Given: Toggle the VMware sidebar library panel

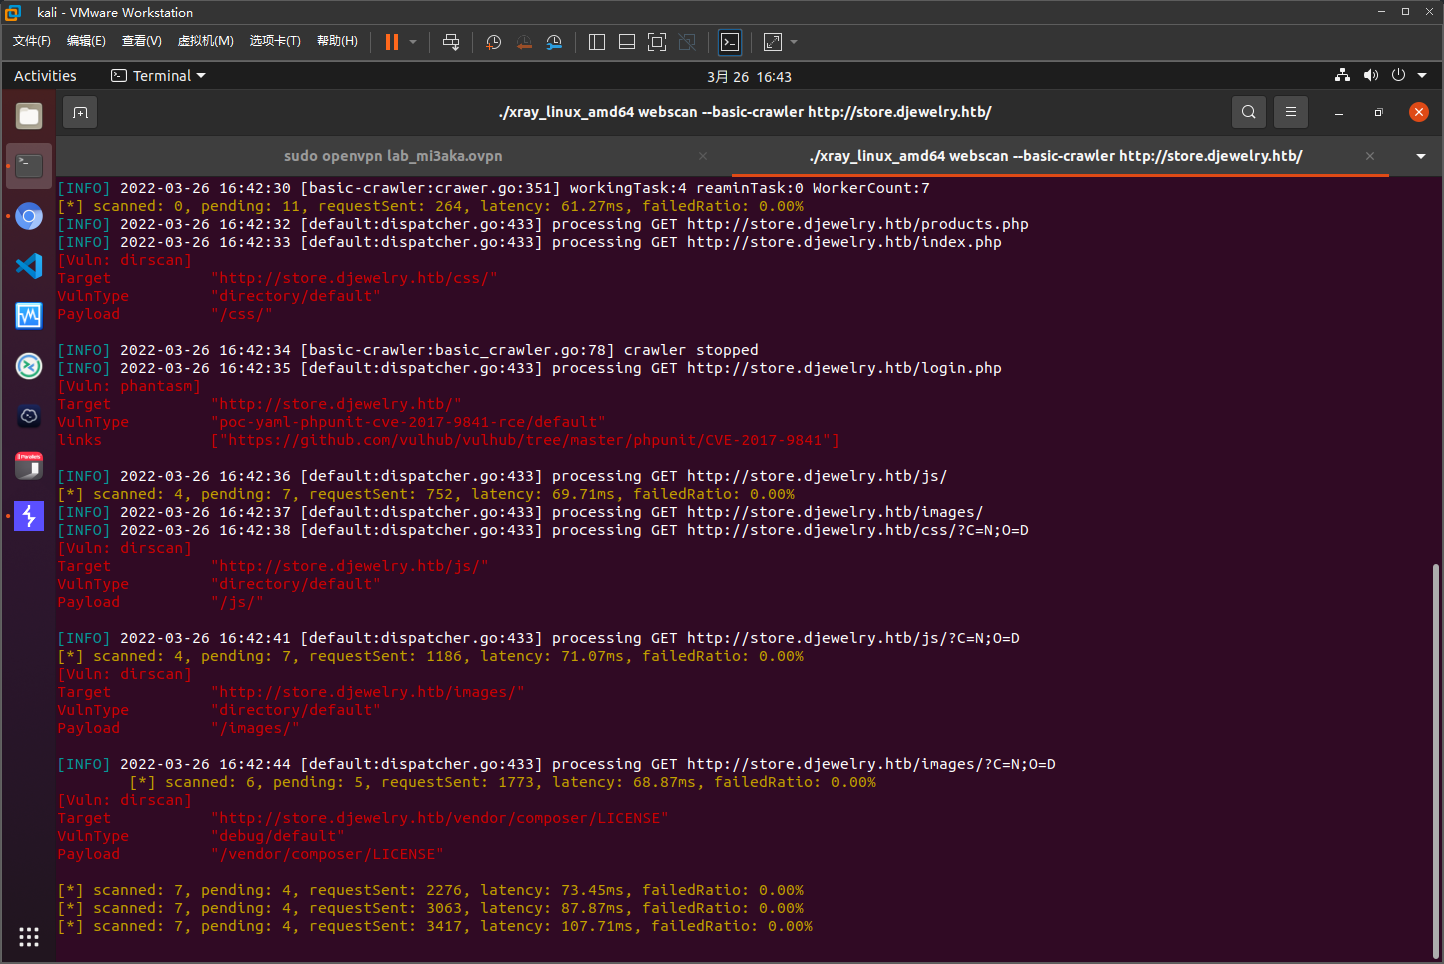Looking at the screenshot, I should point(597,42).
